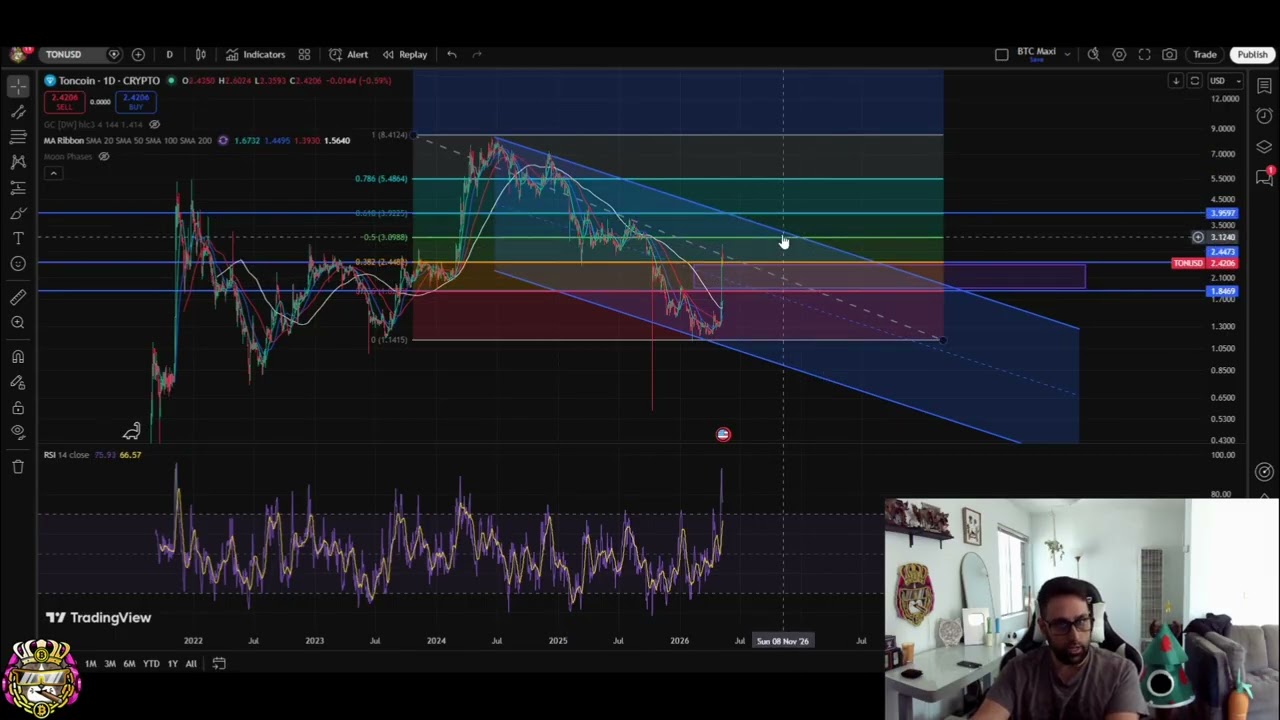Screen dimensions: 1280x720
Task: Redo the last action
Action: pos(477,54)
